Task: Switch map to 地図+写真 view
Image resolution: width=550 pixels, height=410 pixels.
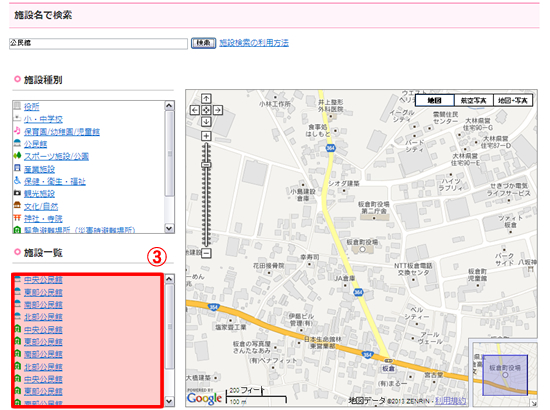Action: pyautogui.click(x=513, y=100)
